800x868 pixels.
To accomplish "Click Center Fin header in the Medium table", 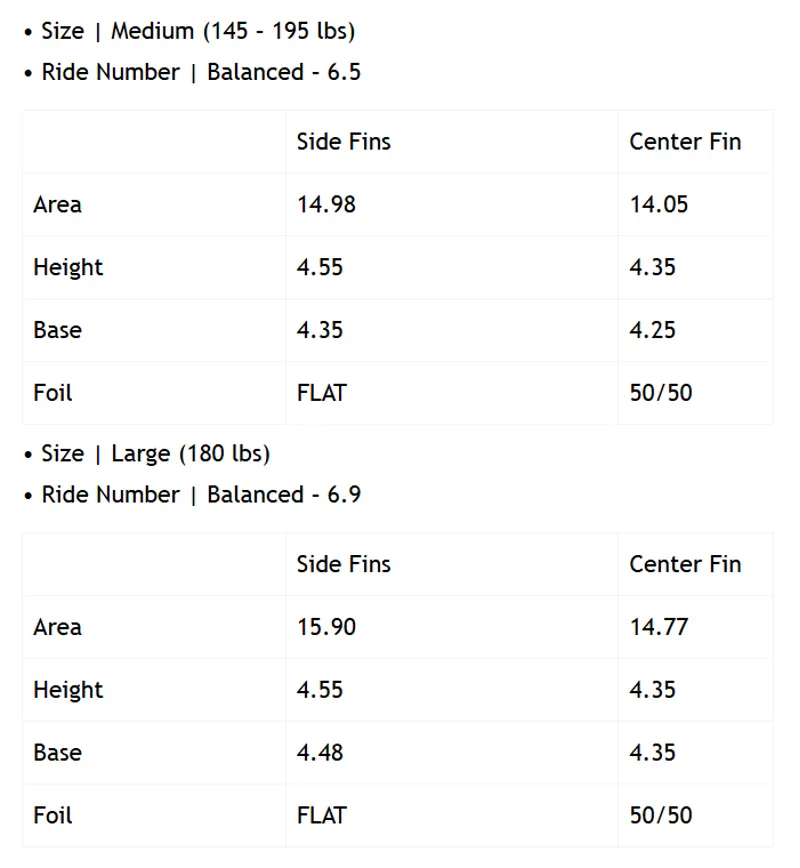I will coord(685,142).
